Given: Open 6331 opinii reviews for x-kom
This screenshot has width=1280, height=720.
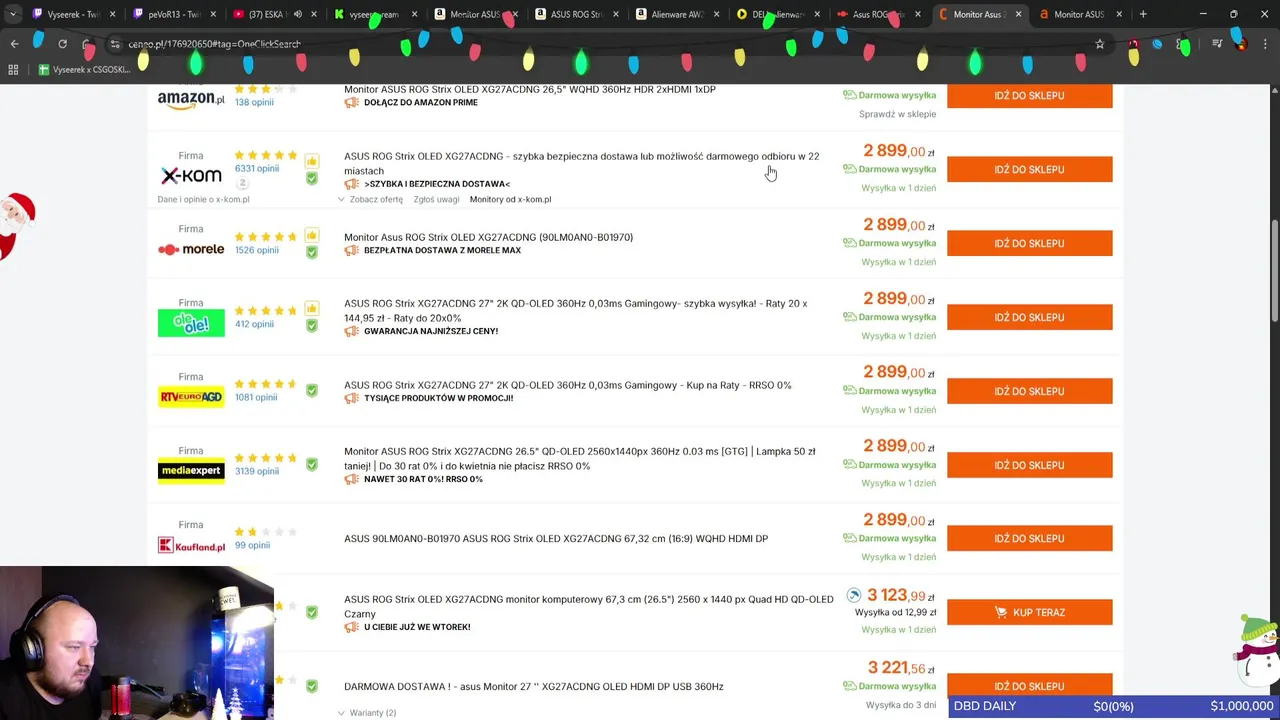Looking at the screenshot, I should [257, 168].
